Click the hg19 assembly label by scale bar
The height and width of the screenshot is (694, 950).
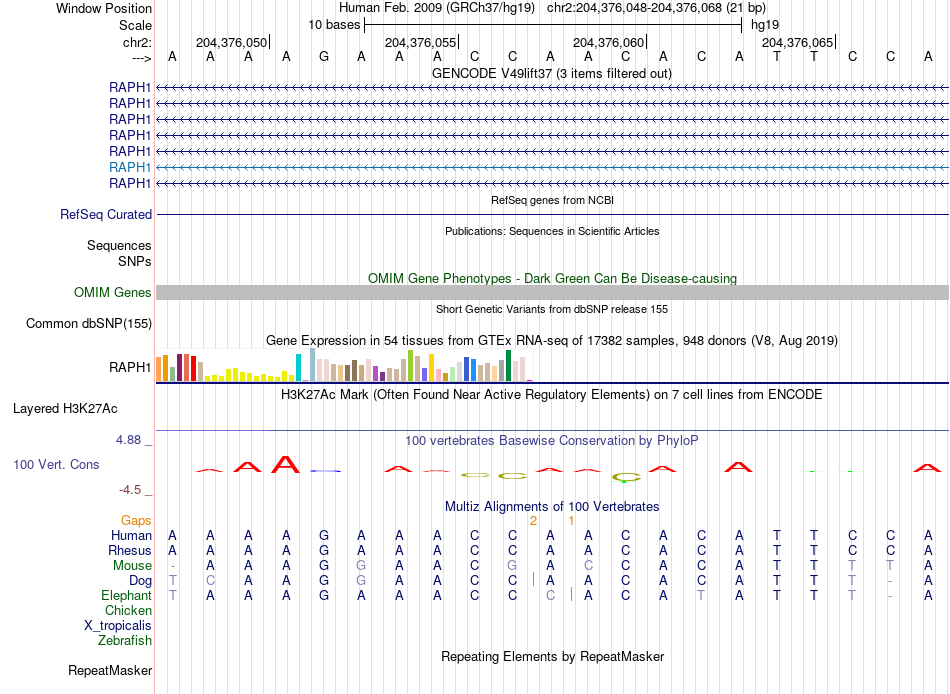pyautogui.click(x=765, y=25)
